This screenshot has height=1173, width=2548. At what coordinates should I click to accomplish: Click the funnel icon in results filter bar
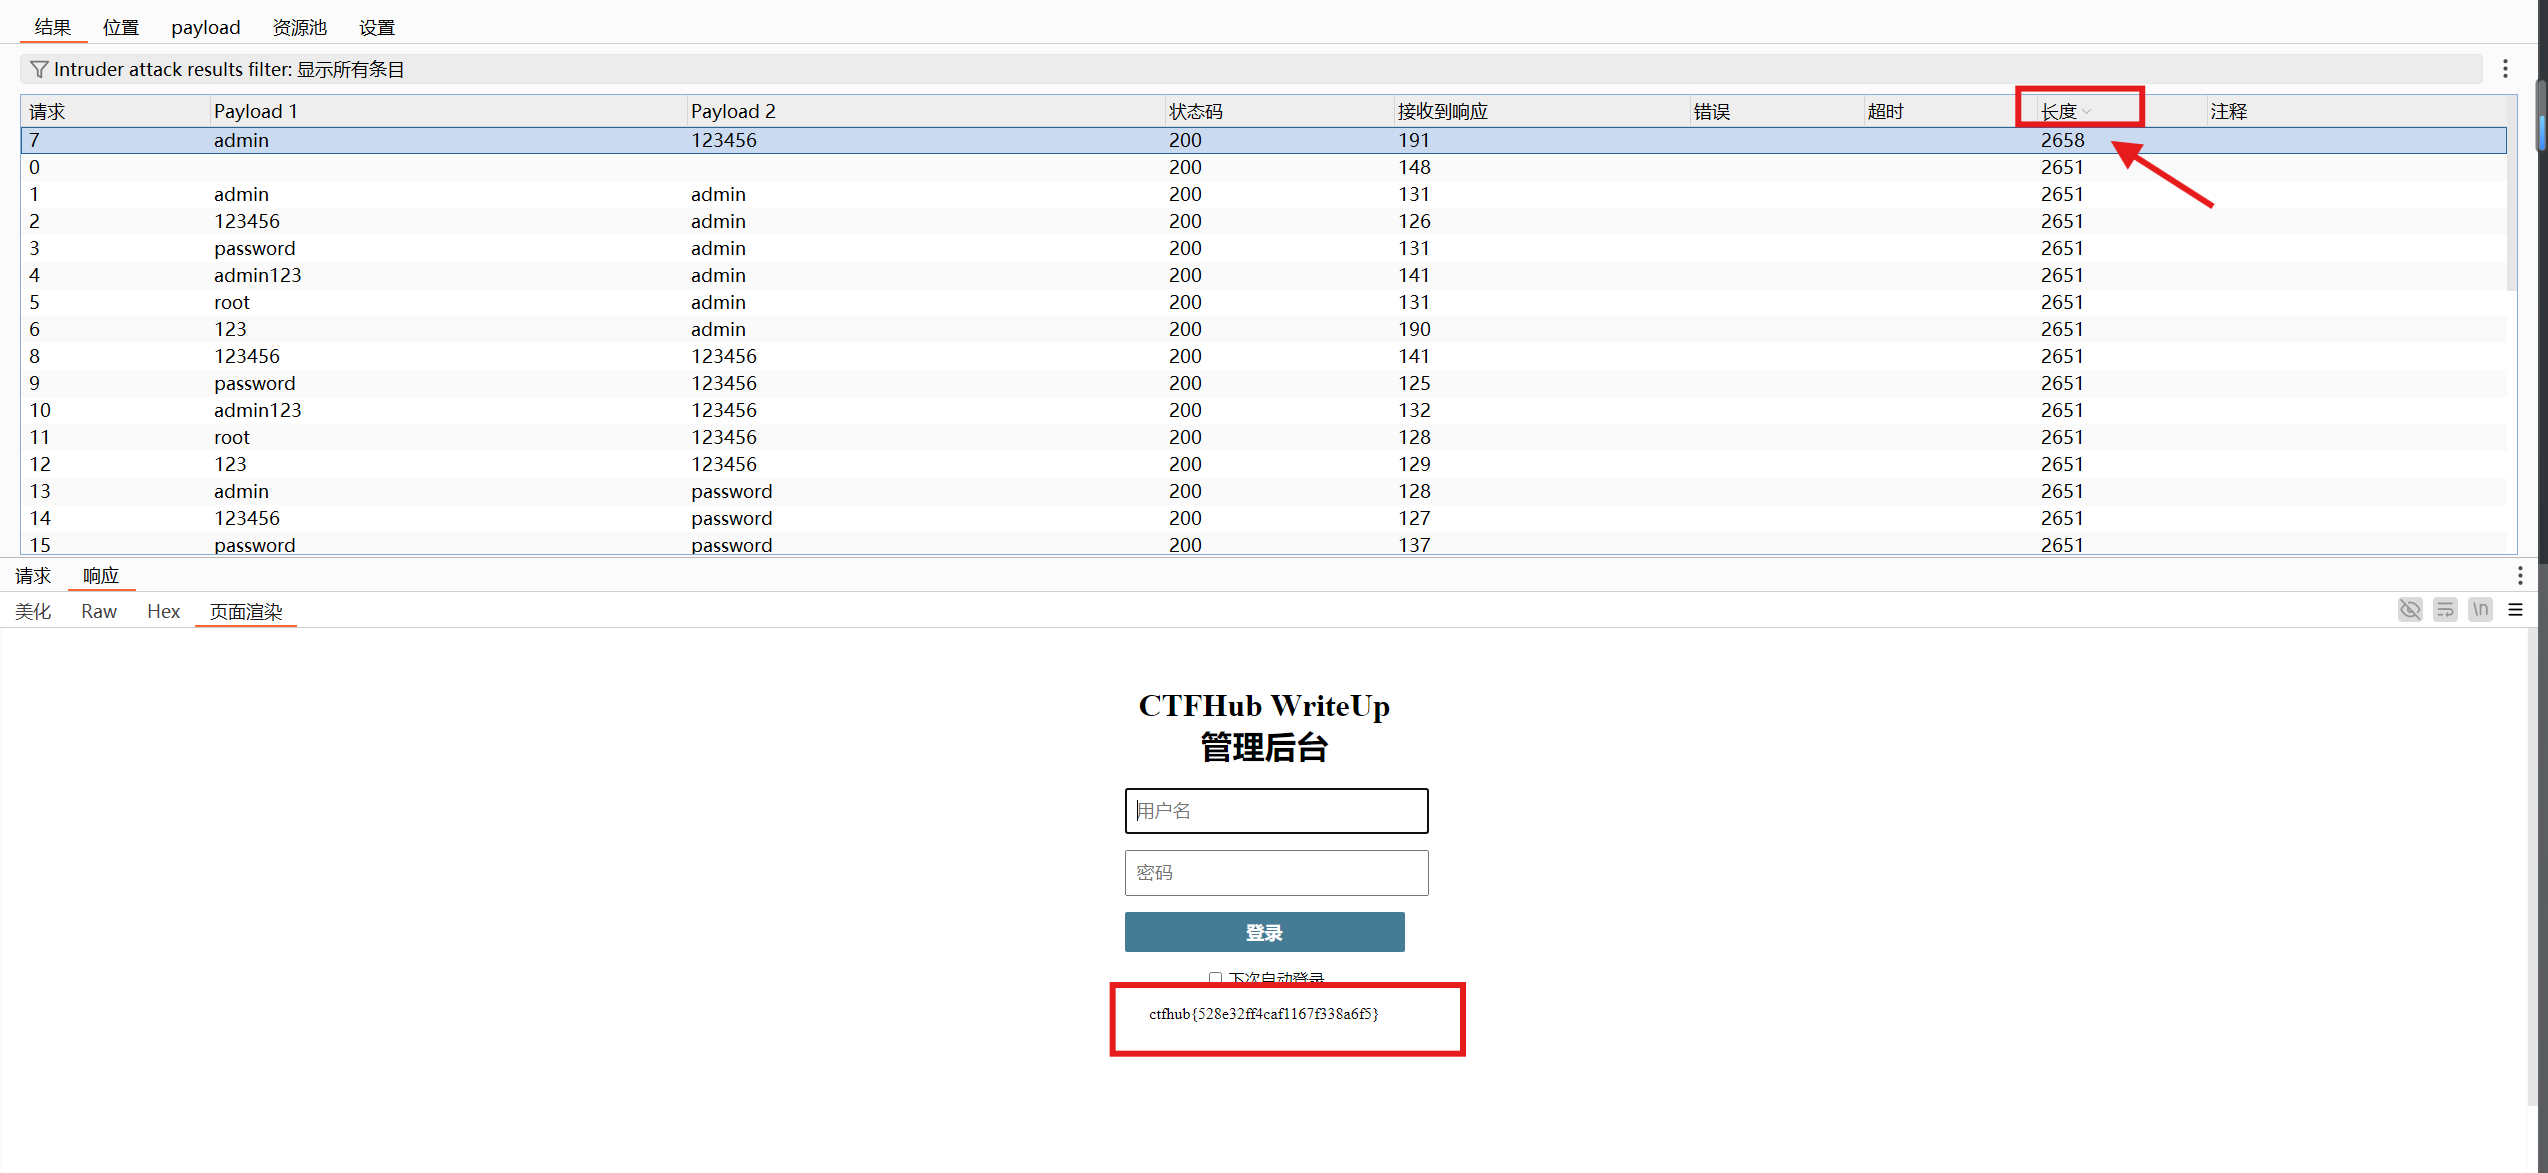(39, 69)
